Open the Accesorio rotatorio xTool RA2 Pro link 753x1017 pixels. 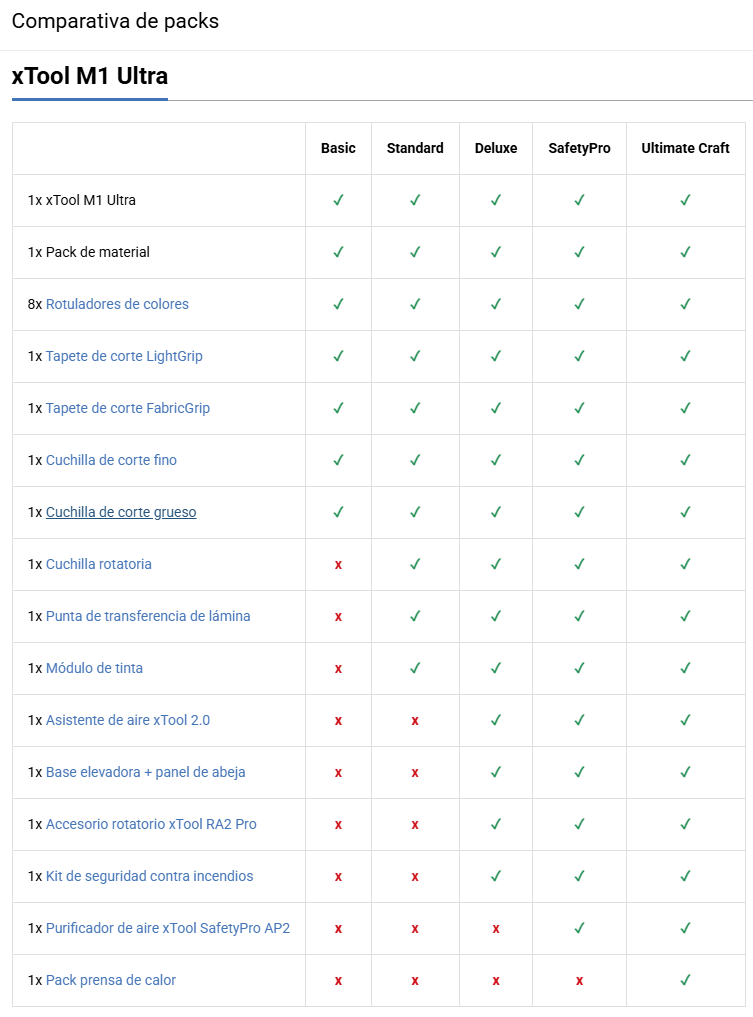151,824
